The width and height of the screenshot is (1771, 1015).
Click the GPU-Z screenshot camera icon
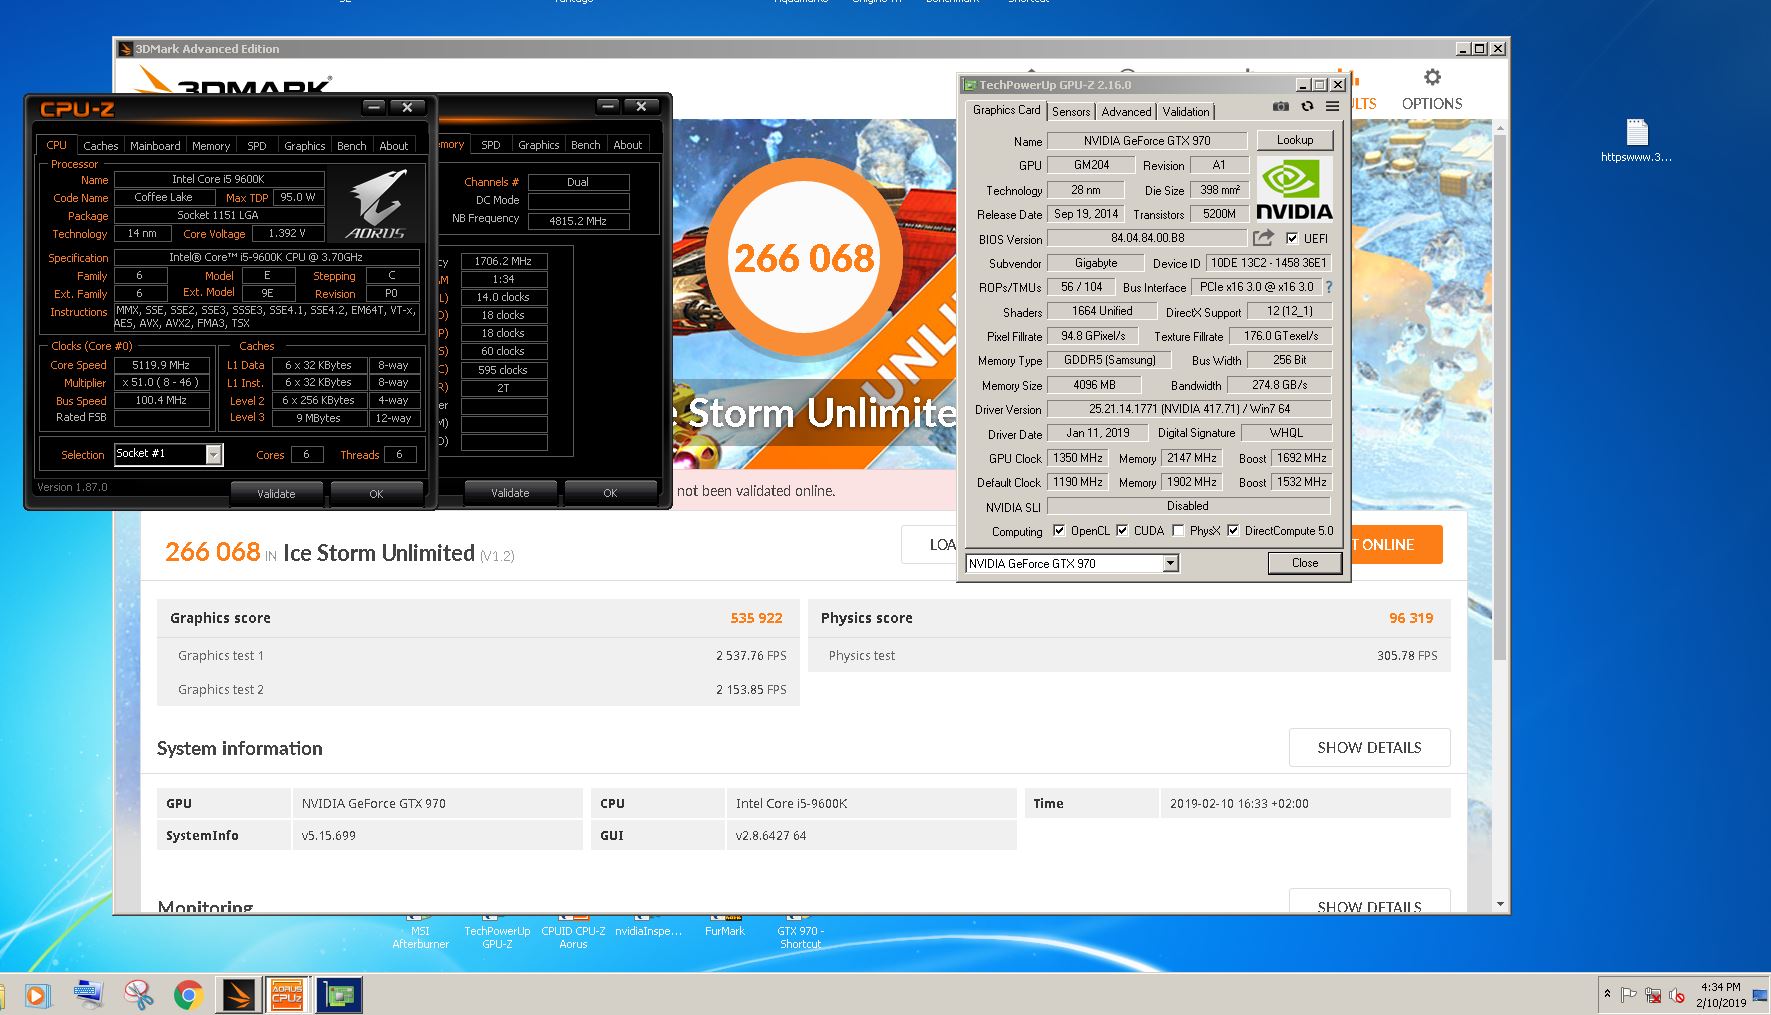point(1280,106)
